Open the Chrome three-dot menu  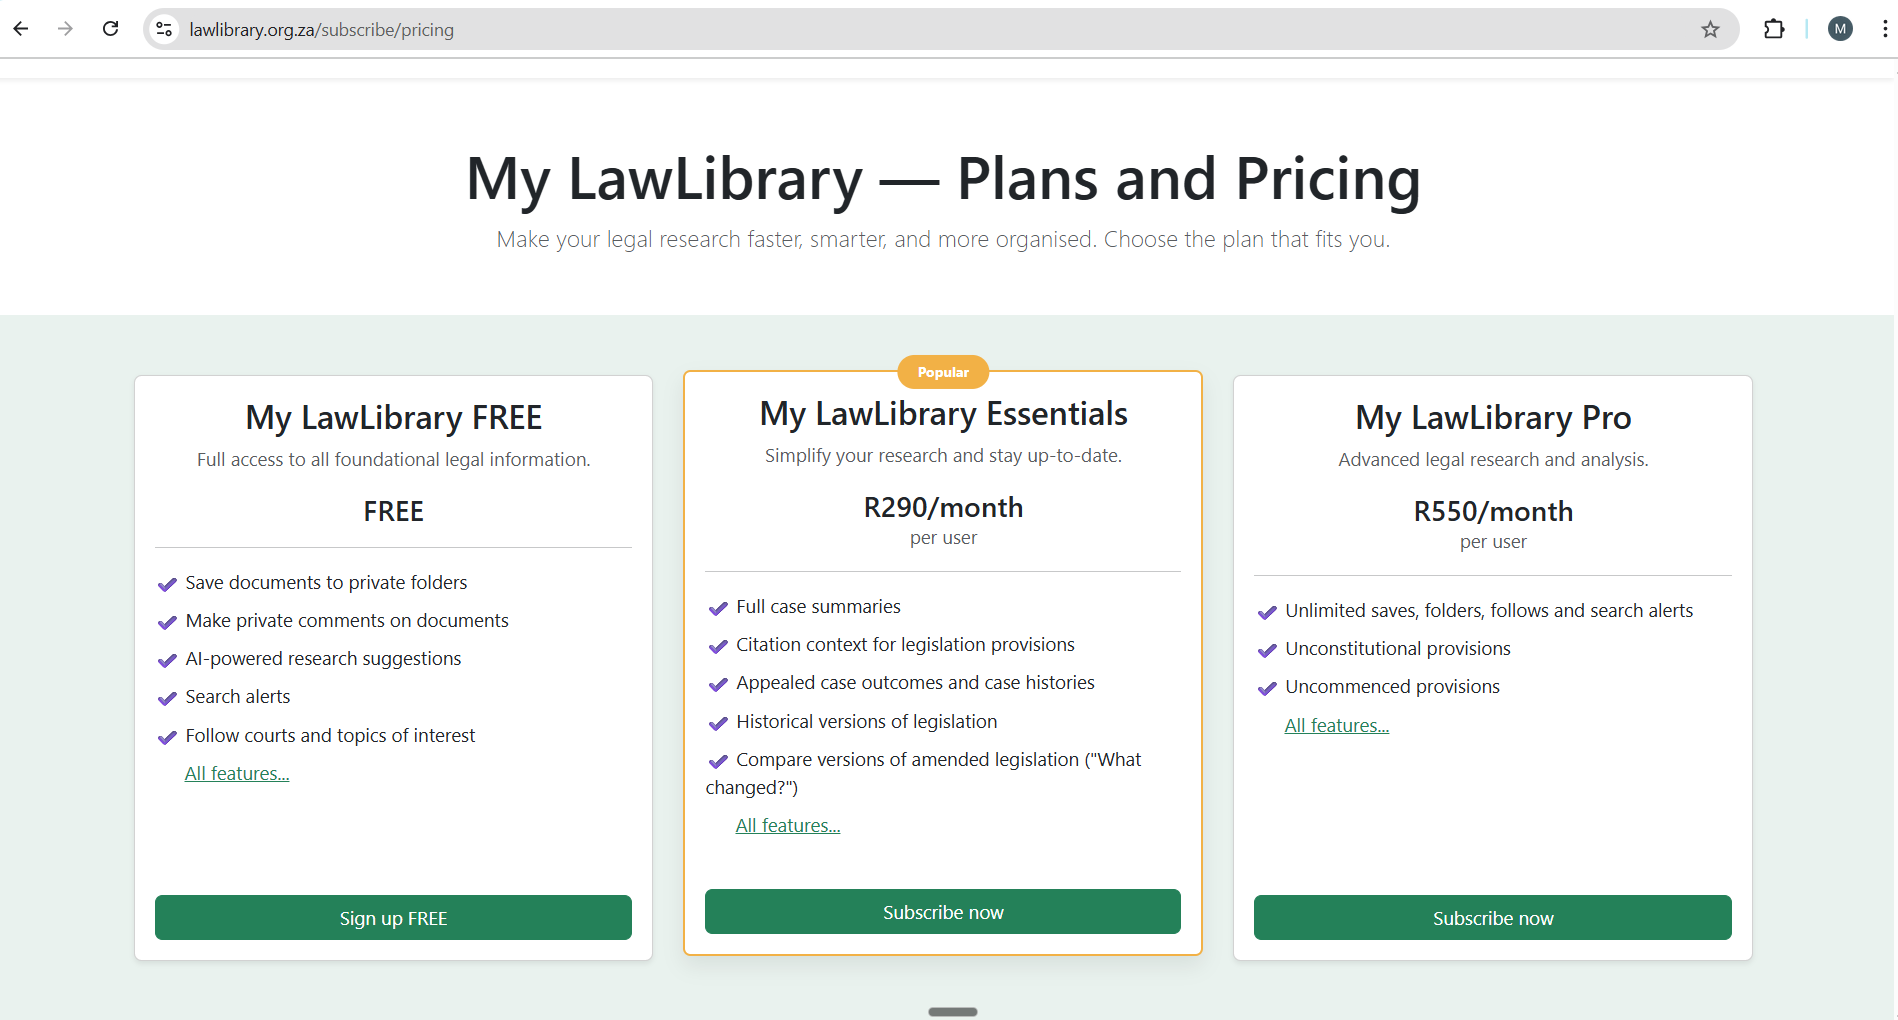click(1885, 30)
